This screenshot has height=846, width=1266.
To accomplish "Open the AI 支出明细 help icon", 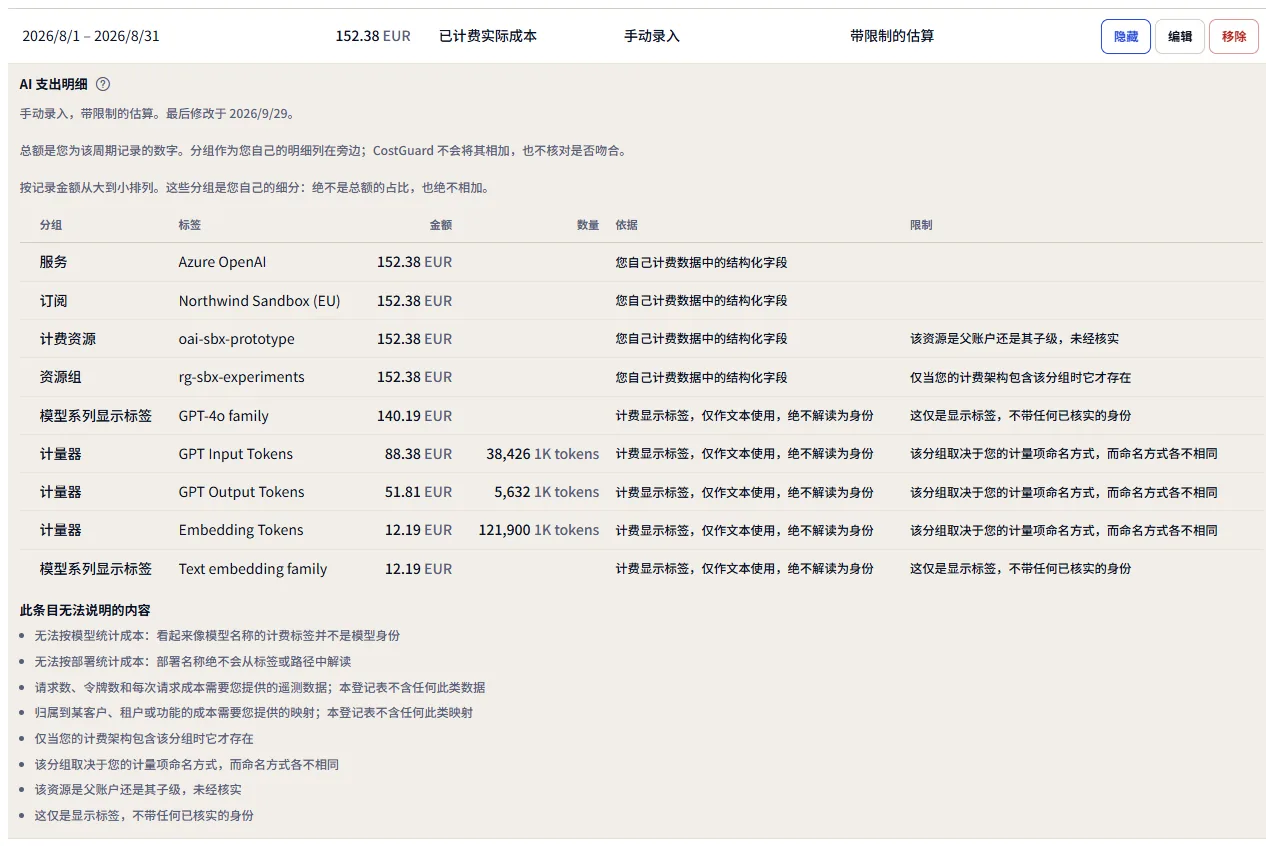I will [103, 84].
